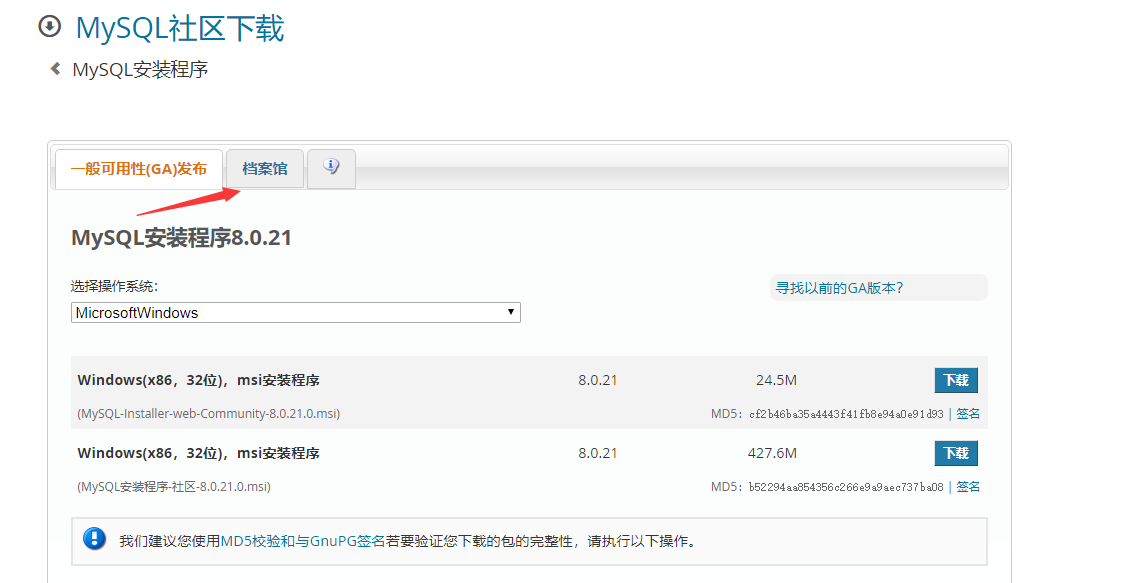The image size is (1131, 583).
Task: Switch to the 档案馆 tab
Action: click(x=265, y=169)
